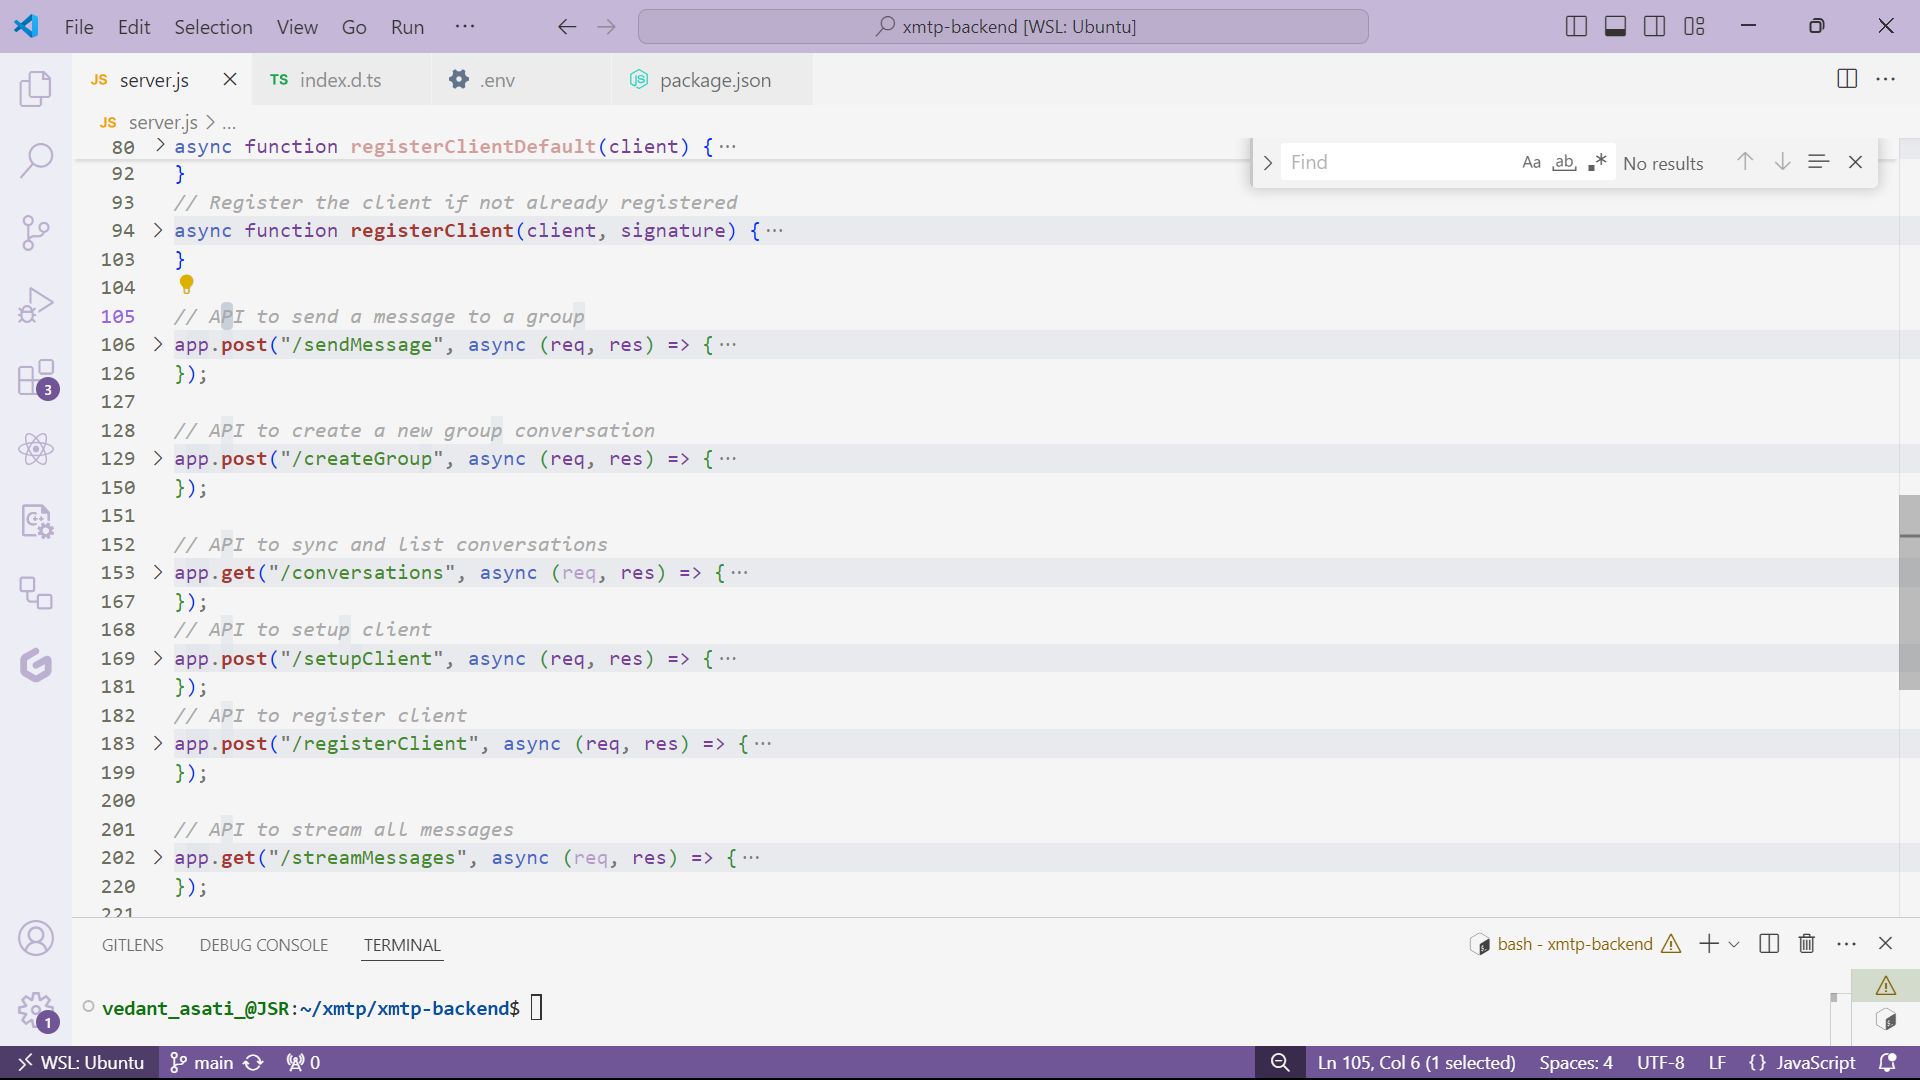Click WSL: Ubuntu remote indicator
Screen dimensions: 1920x1080
click(80, 1062)
